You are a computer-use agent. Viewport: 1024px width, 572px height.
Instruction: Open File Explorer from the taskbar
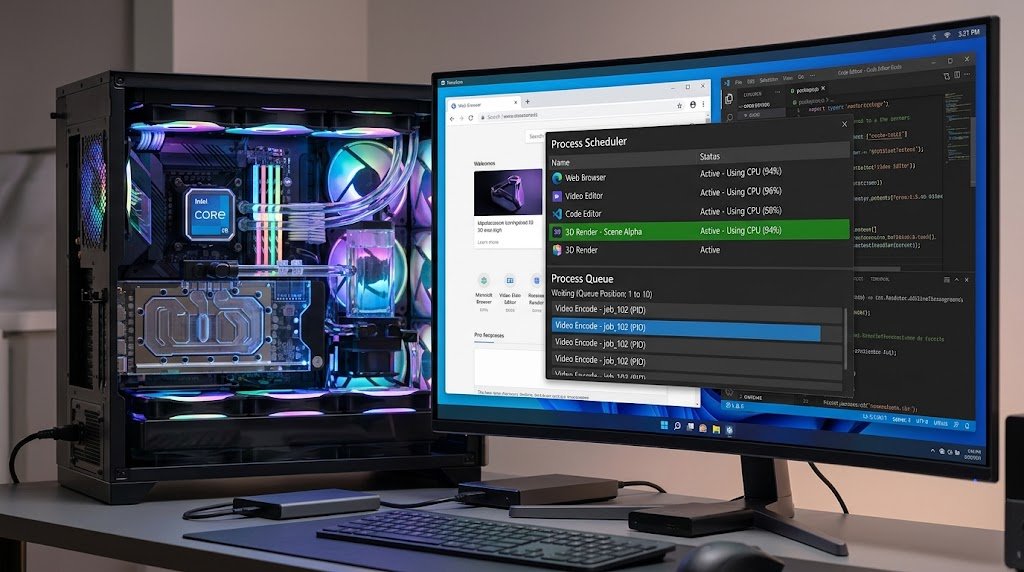(x=716, y=429)
